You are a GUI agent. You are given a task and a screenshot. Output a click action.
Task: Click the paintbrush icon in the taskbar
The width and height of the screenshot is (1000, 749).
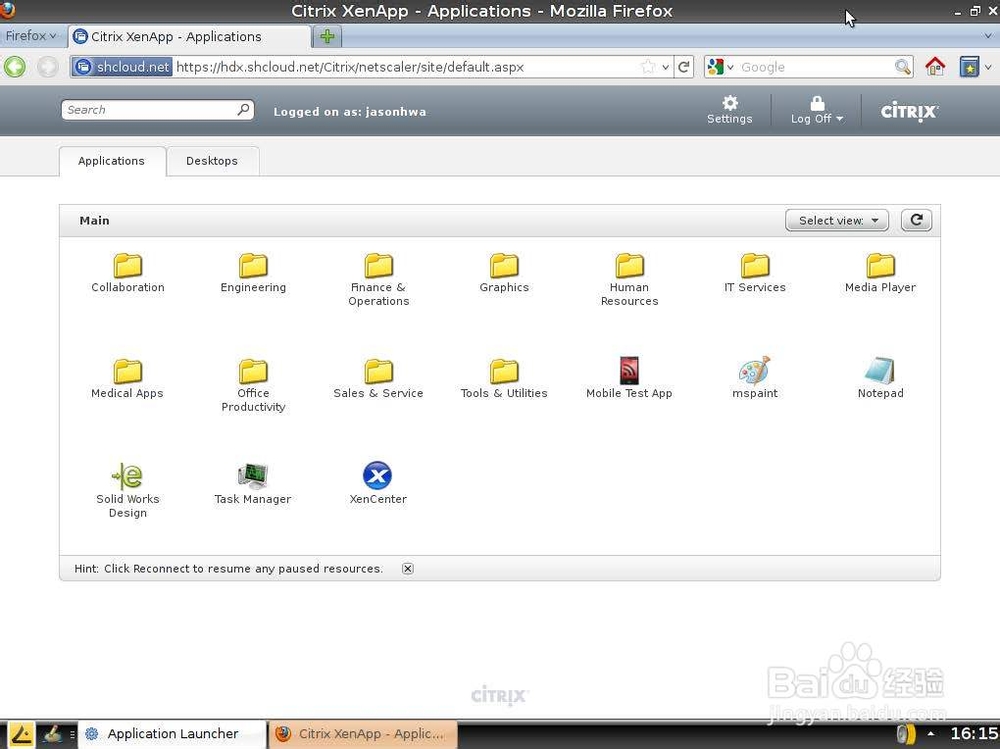pos(53,734)
